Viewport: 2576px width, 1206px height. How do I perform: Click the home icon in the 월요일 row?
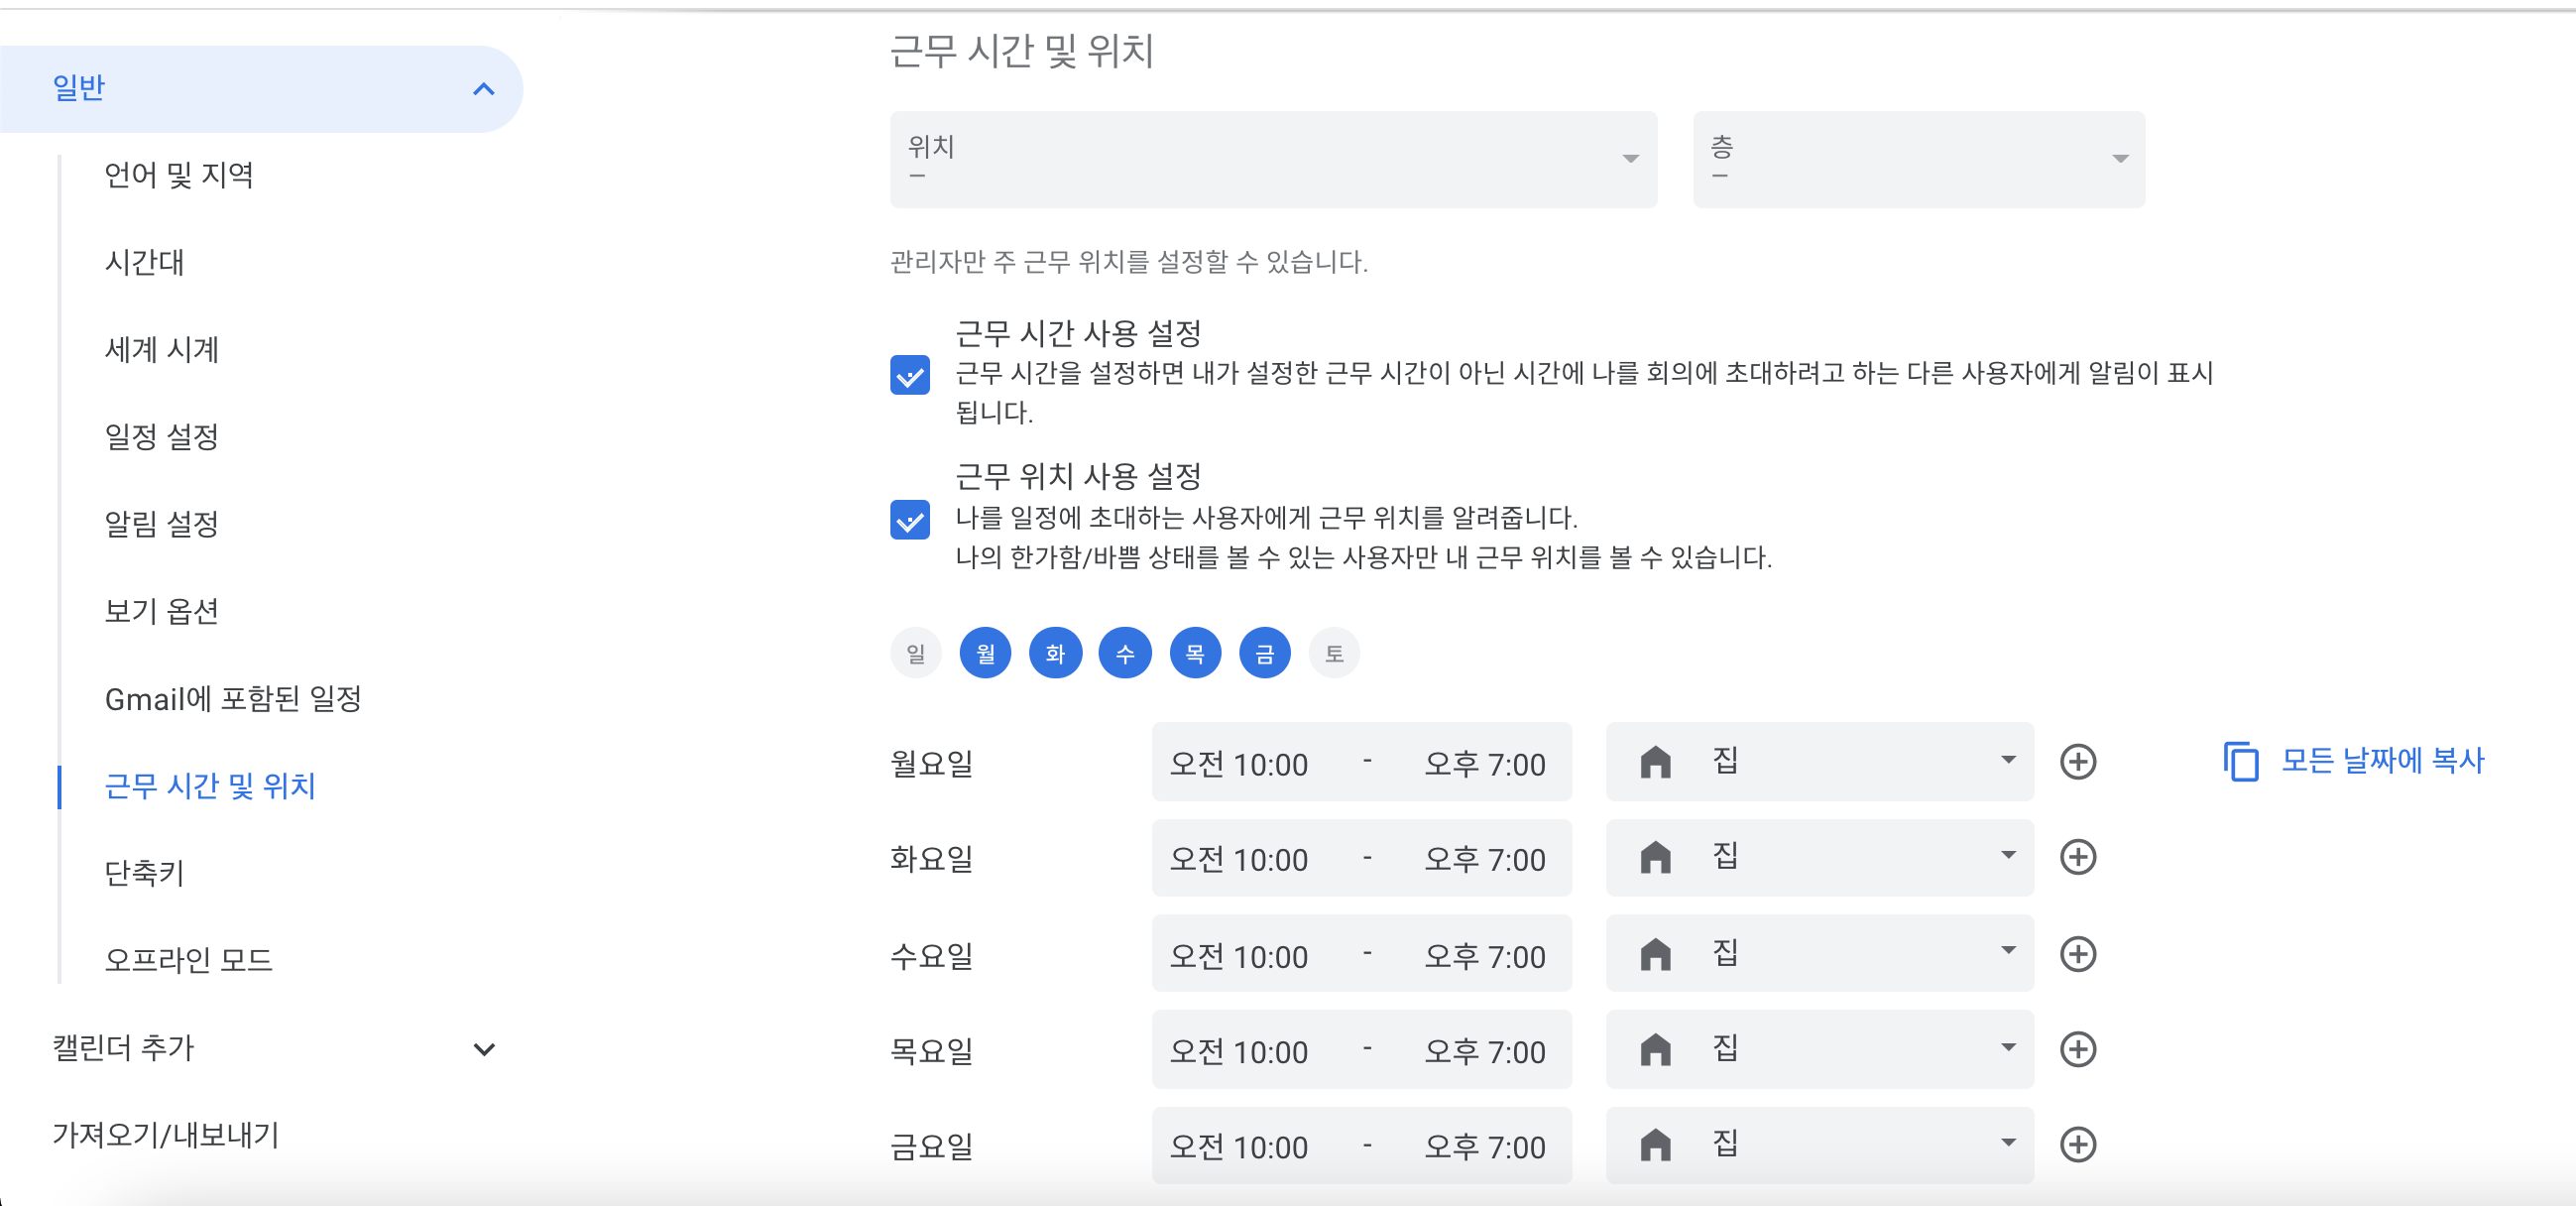1655,762
